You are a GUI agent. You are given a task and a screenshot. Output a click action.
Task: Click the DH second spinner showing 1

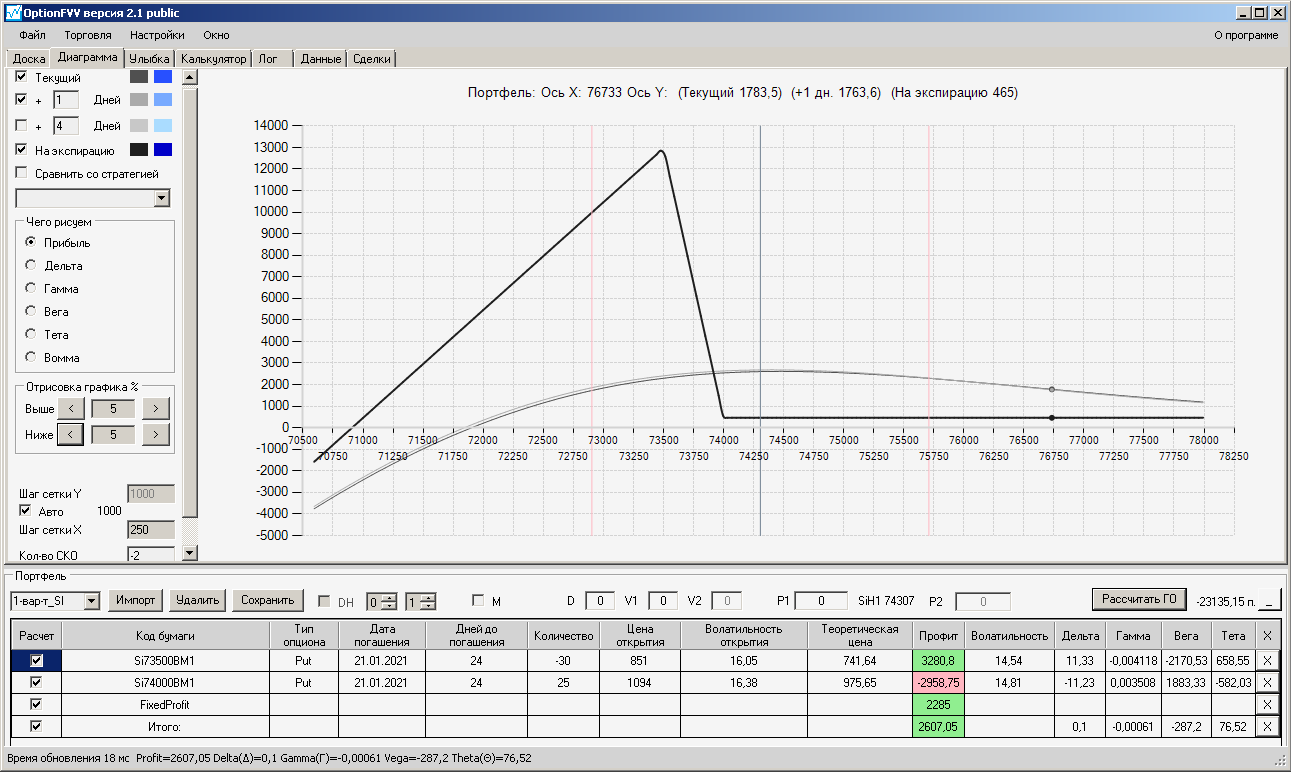point(420,601)
